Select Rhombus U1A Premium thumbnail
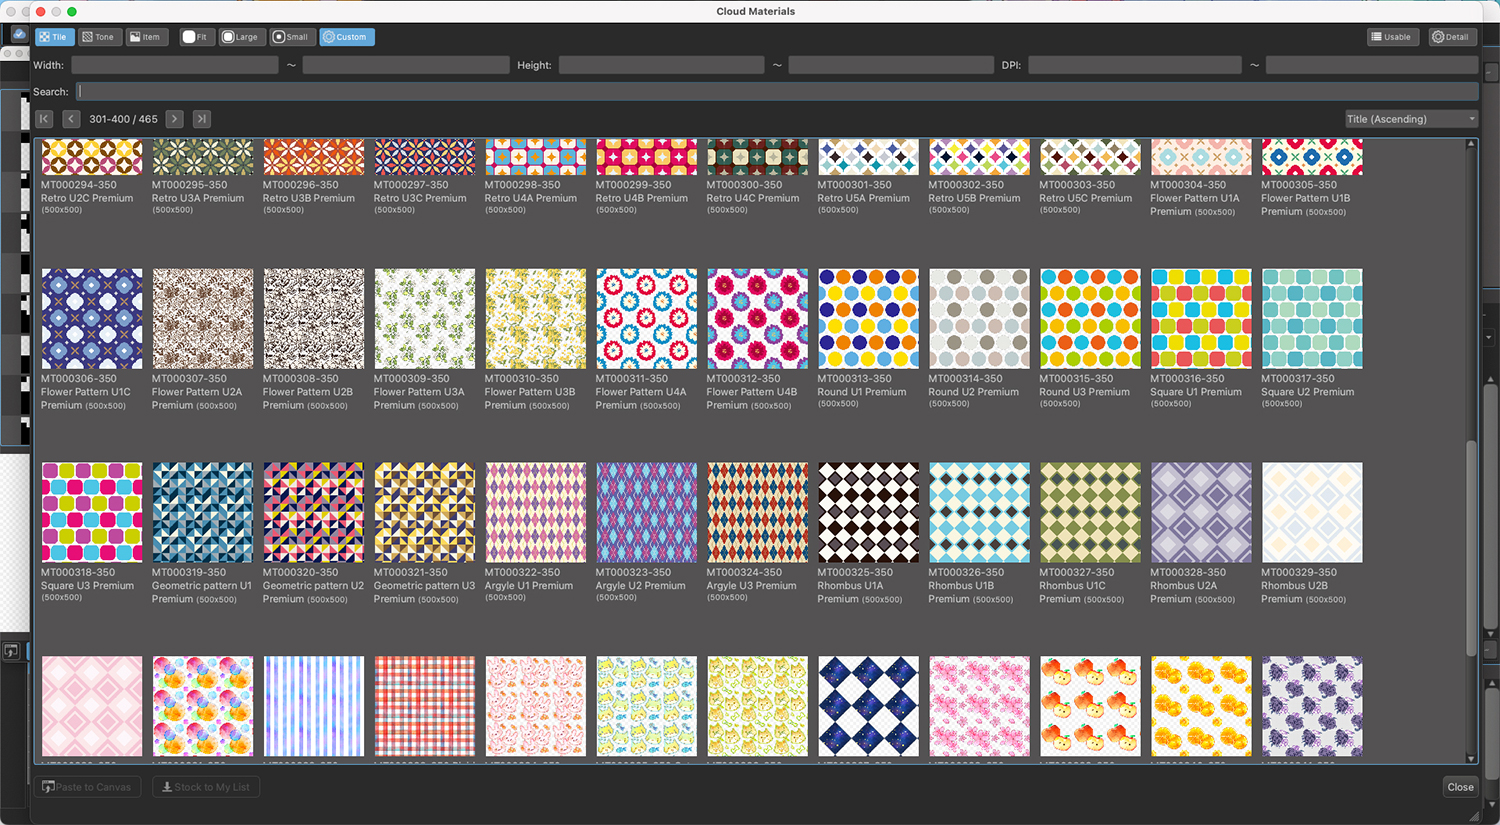 [x=868, y=512]
